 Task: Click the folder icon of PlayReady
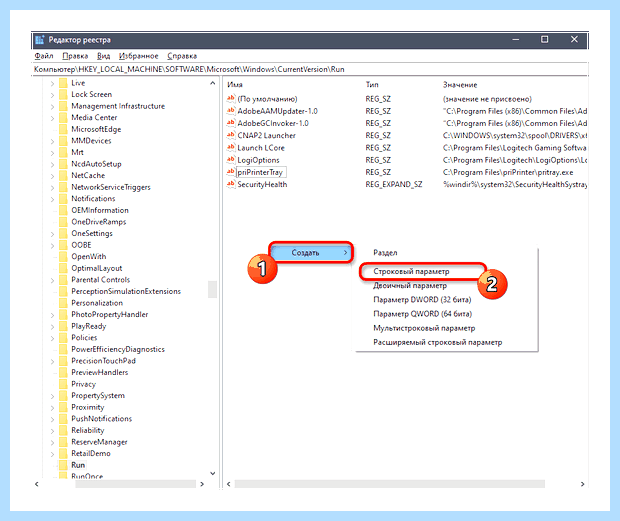pyautogui.click(x=63, y=326)
